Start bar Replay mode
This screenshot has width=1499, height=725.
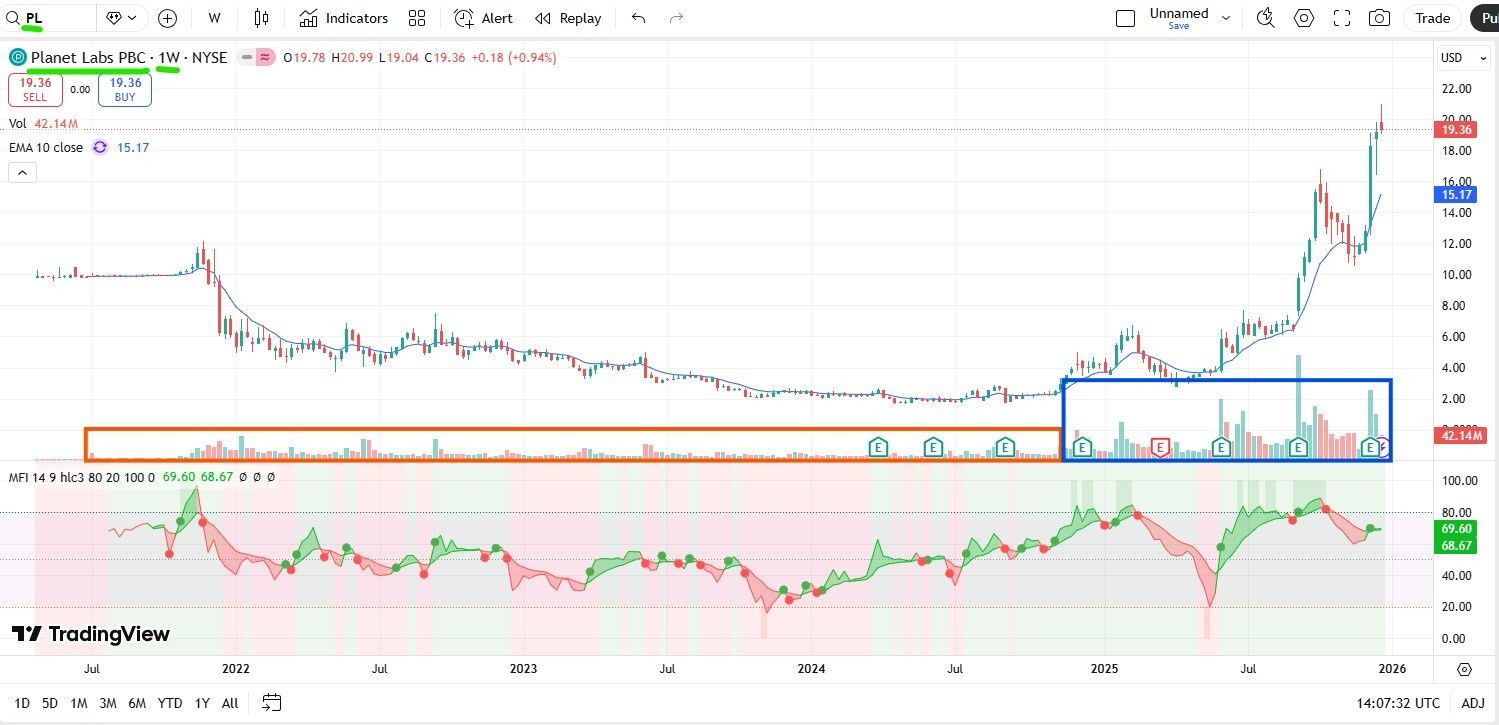click(568, 18)
